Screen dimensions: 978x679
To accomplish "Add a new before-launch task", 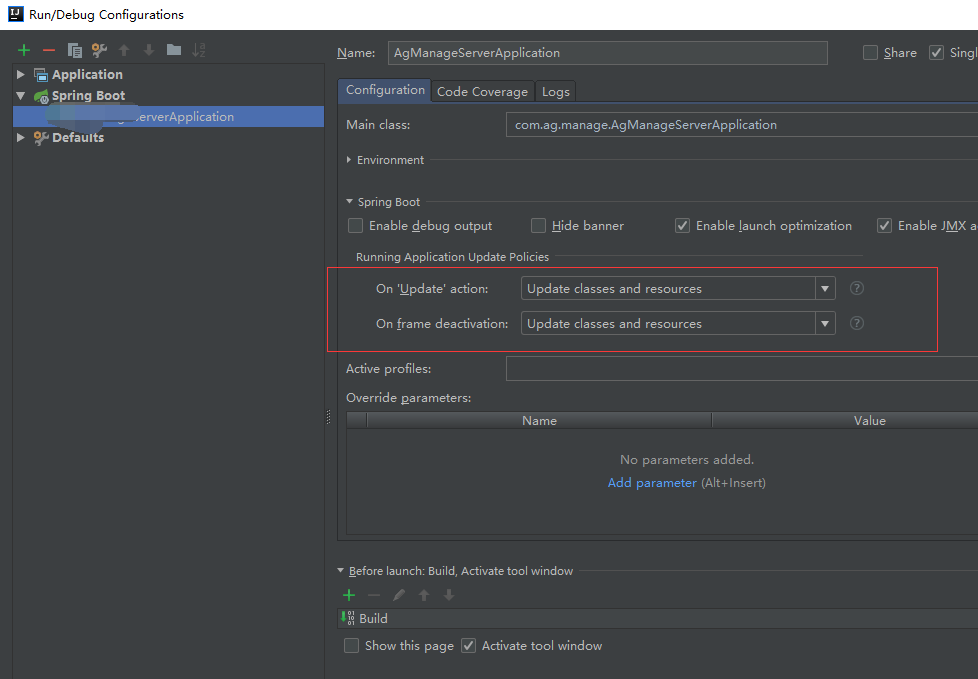I will tap(348, 594).
